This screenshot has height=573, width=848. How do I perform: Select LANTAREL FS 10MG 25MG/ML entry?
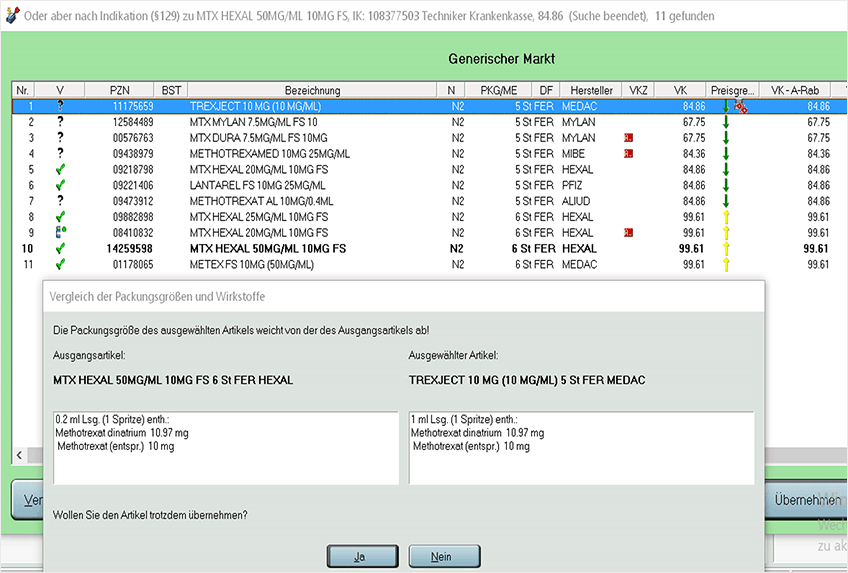[x=257, y=185]
